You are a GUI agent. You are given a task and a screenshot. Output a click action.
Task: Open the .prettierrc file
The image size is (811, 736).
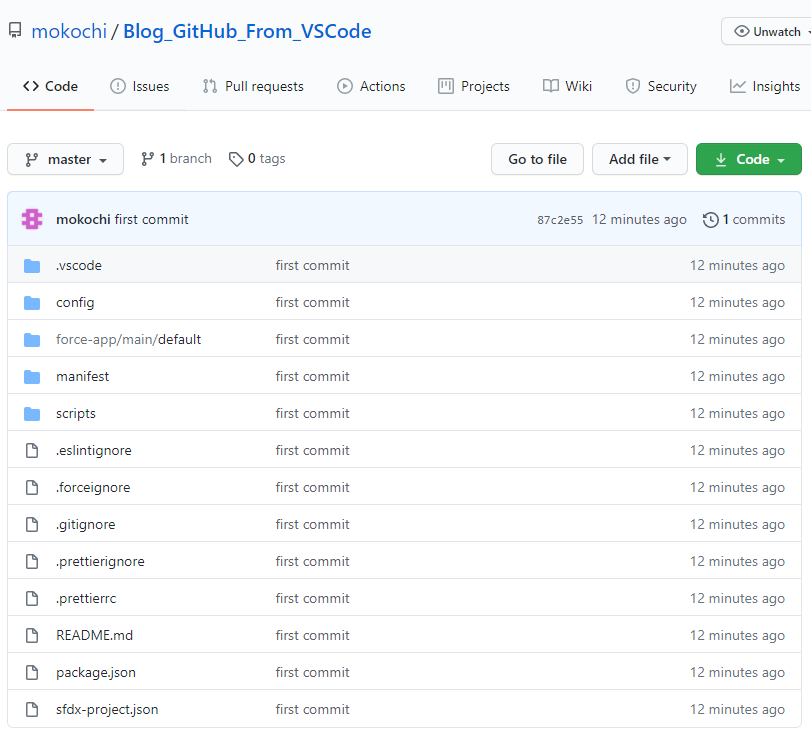click(86, 598)
